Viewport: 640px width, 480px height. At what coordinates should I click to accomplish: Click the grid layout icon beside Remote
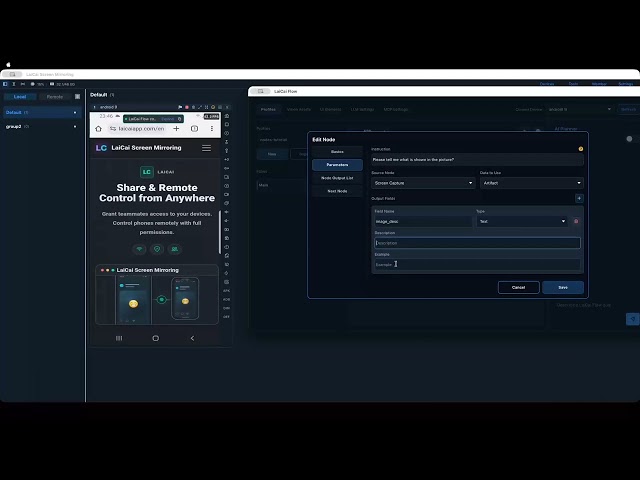(78, 97)
